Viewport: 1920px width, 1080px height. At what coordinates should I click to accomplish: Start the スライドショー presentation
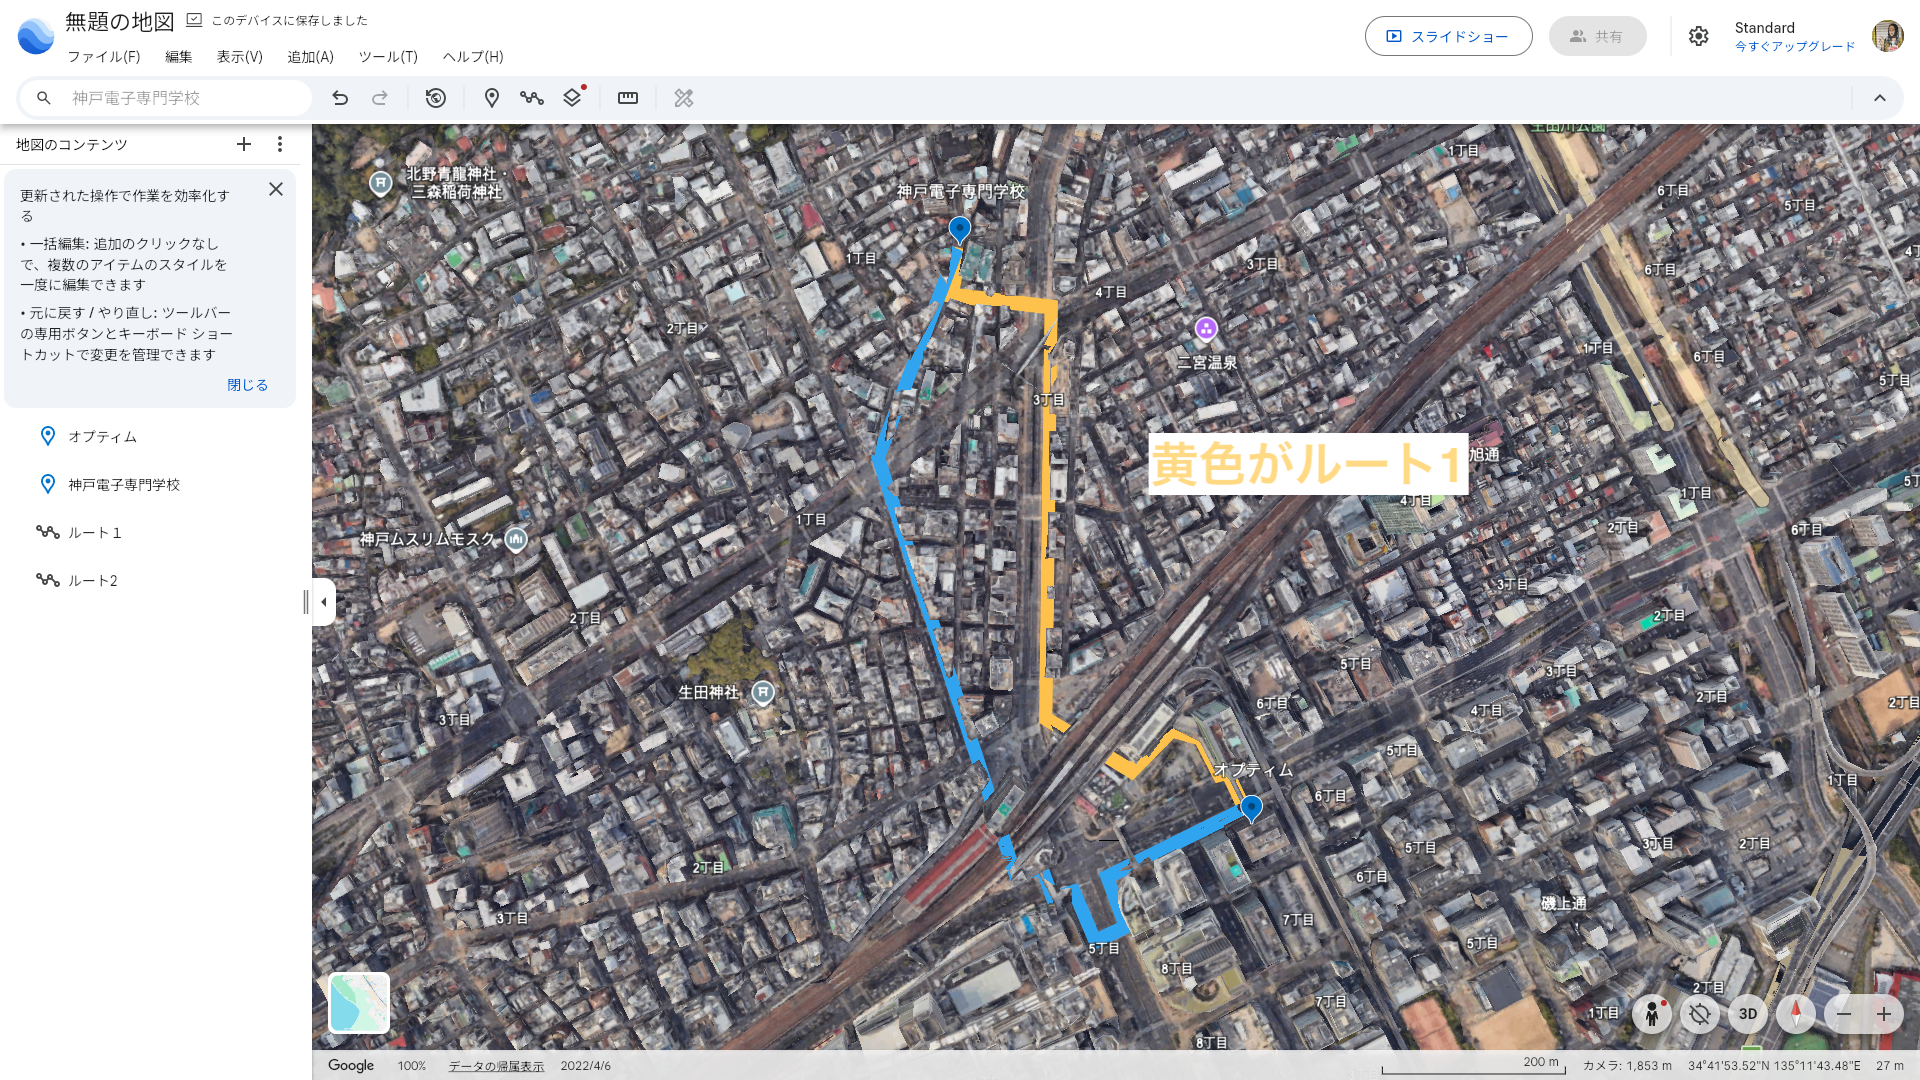pyautogui.click(x=1449, y=36)
